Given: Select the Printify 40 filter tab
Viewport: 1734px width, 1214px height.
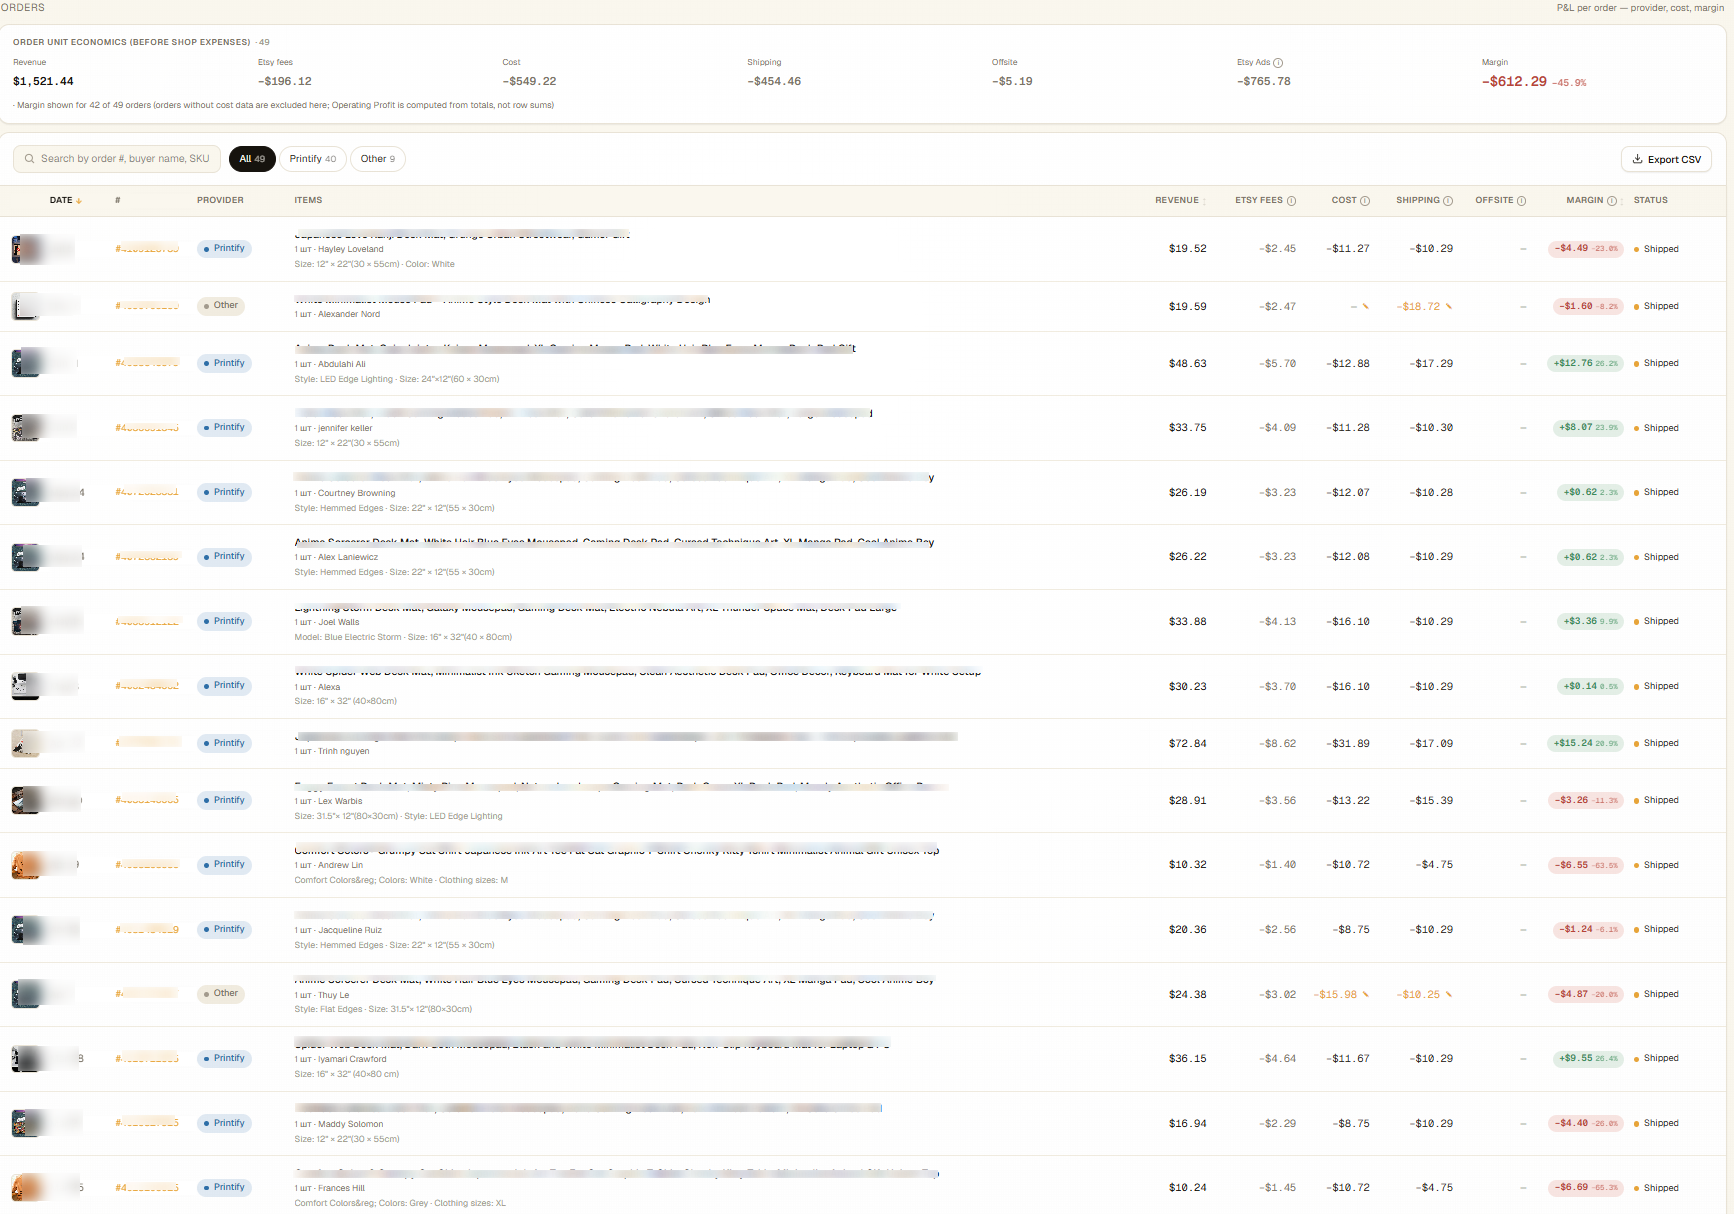Looking at the screenshot, I should (x=313, y=159).
